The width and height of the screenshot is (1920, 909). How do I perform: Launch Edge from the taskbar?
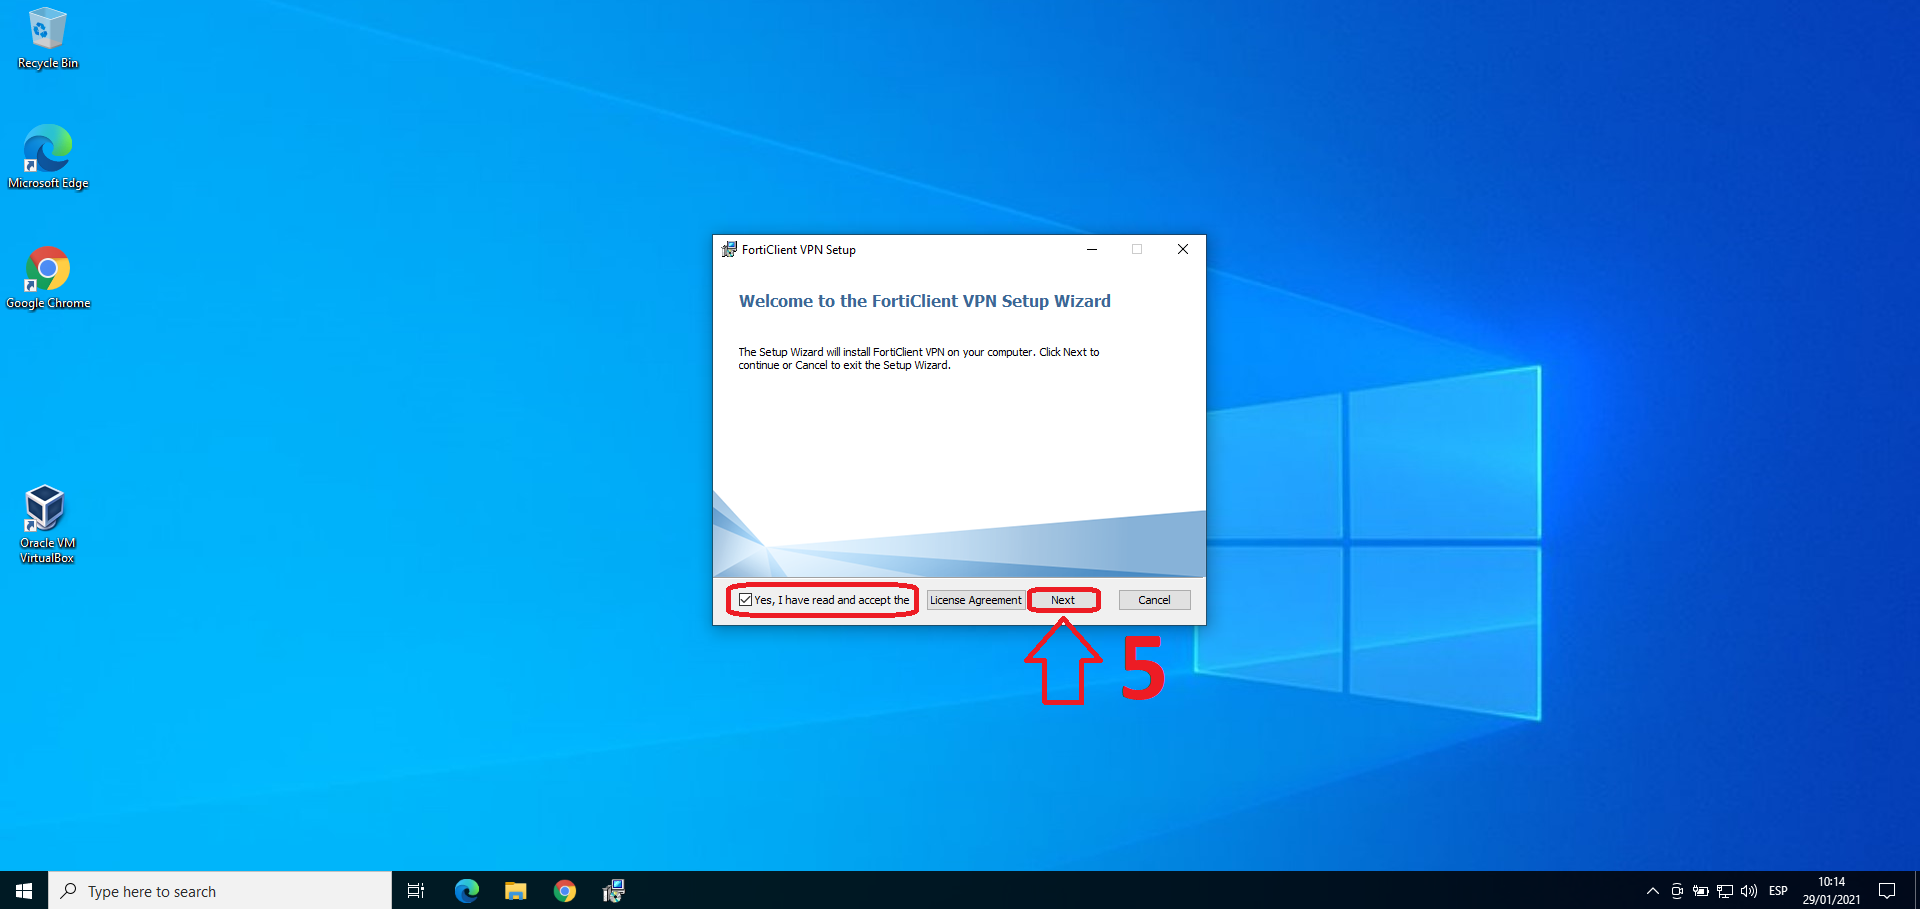466,890
